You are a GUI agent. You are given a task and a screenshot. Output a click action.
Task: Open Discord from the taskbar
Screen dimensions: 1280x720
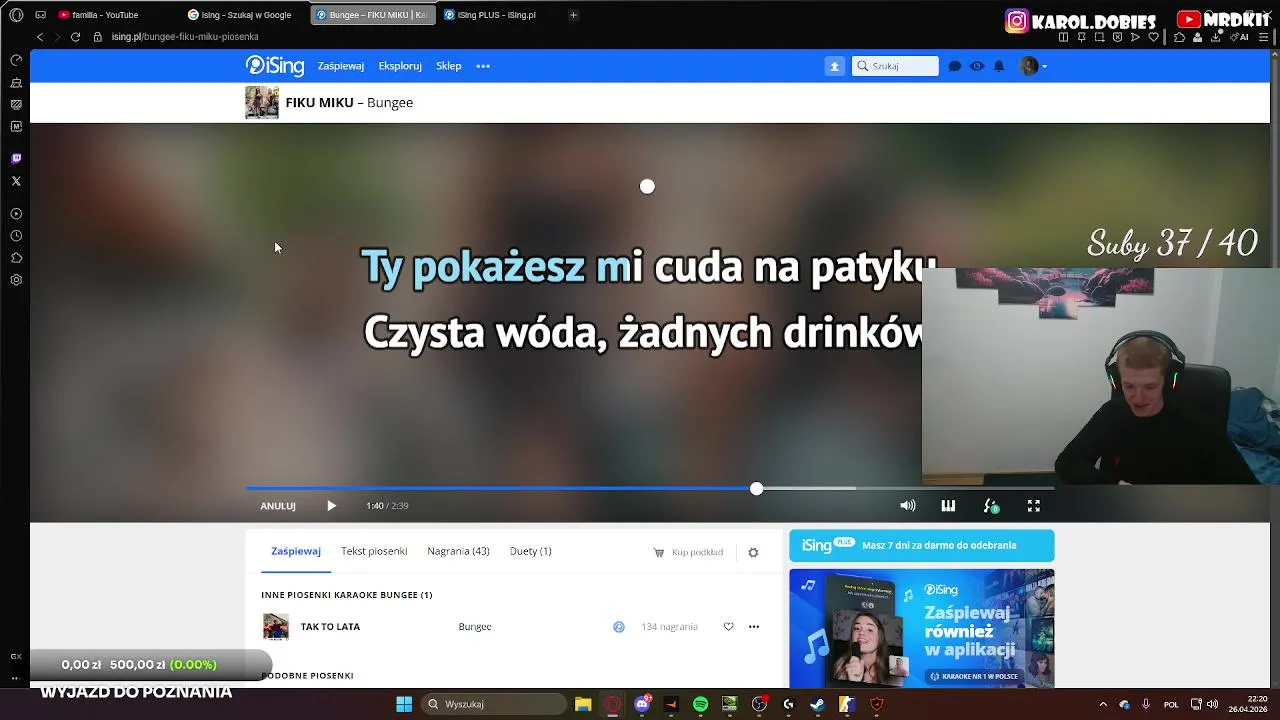(642, 704)
